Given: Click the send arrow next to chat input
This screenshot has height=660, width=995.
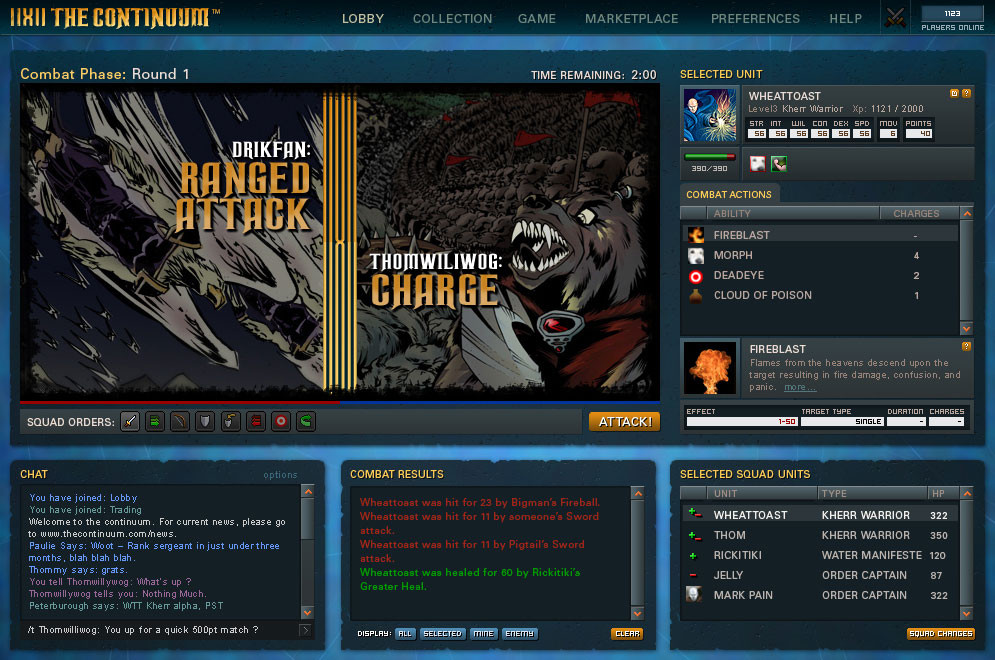Looking at the screenshot, I should [305, 630].
